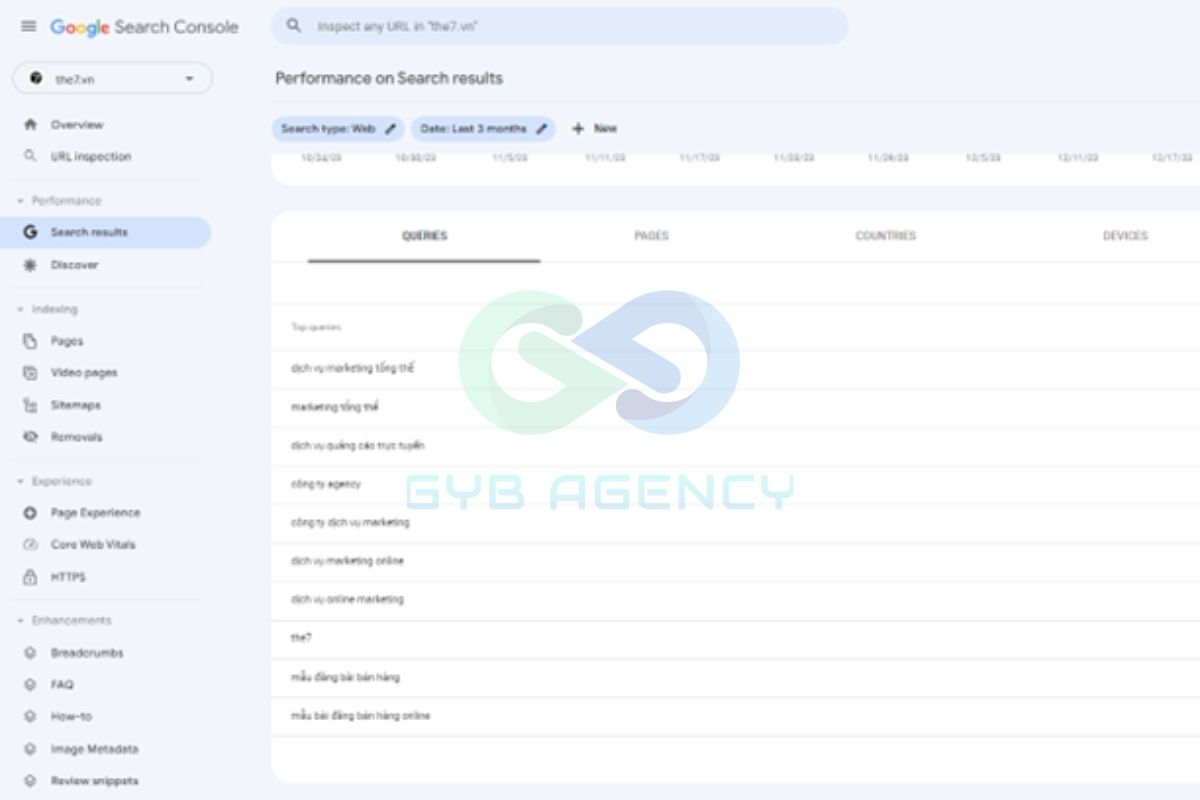Open the Sitemaps page
1200x800 pixels.
[76, 405]
